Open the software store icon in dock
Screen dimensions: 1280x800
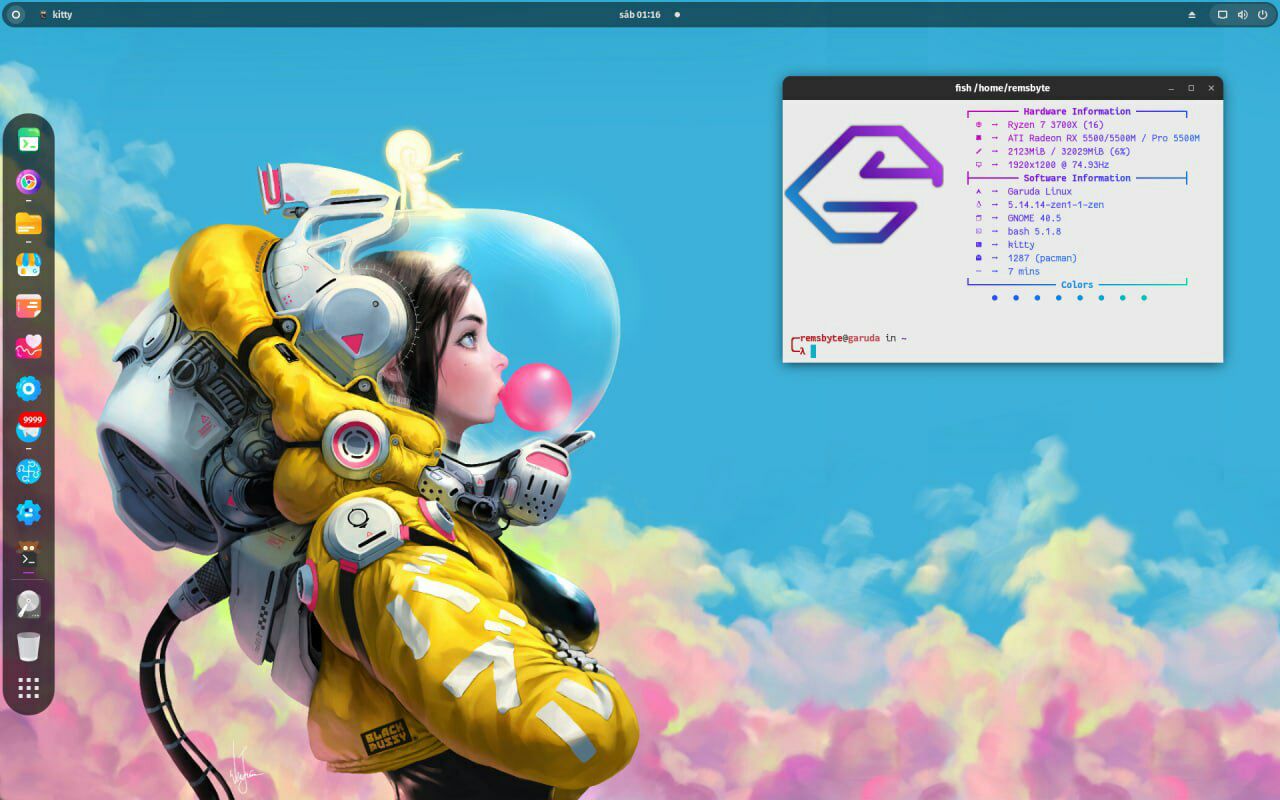point(28,265)
